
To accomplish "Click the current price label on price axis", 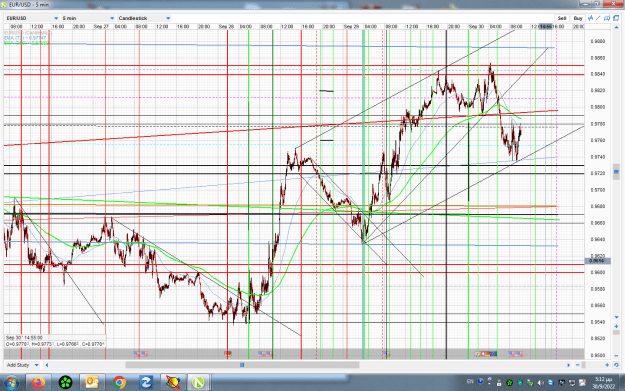I will tap(597, 261).
